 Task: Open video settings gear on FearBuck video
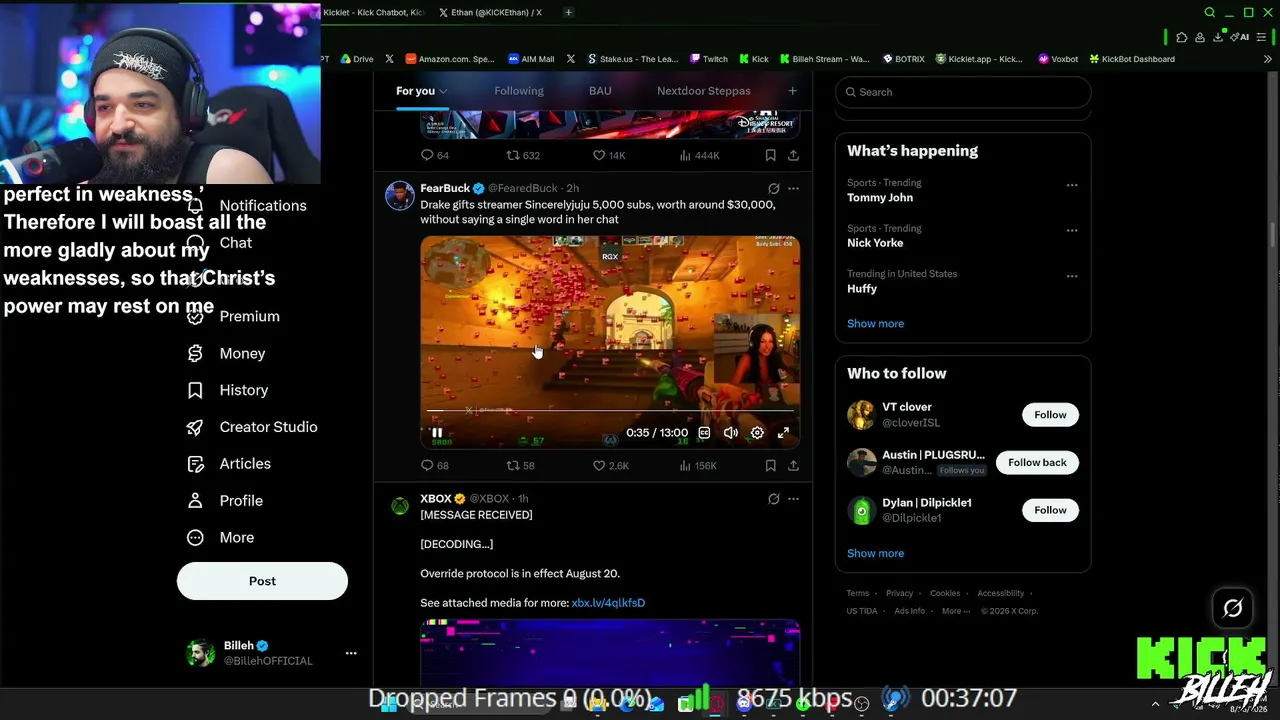tap(757, 433)
